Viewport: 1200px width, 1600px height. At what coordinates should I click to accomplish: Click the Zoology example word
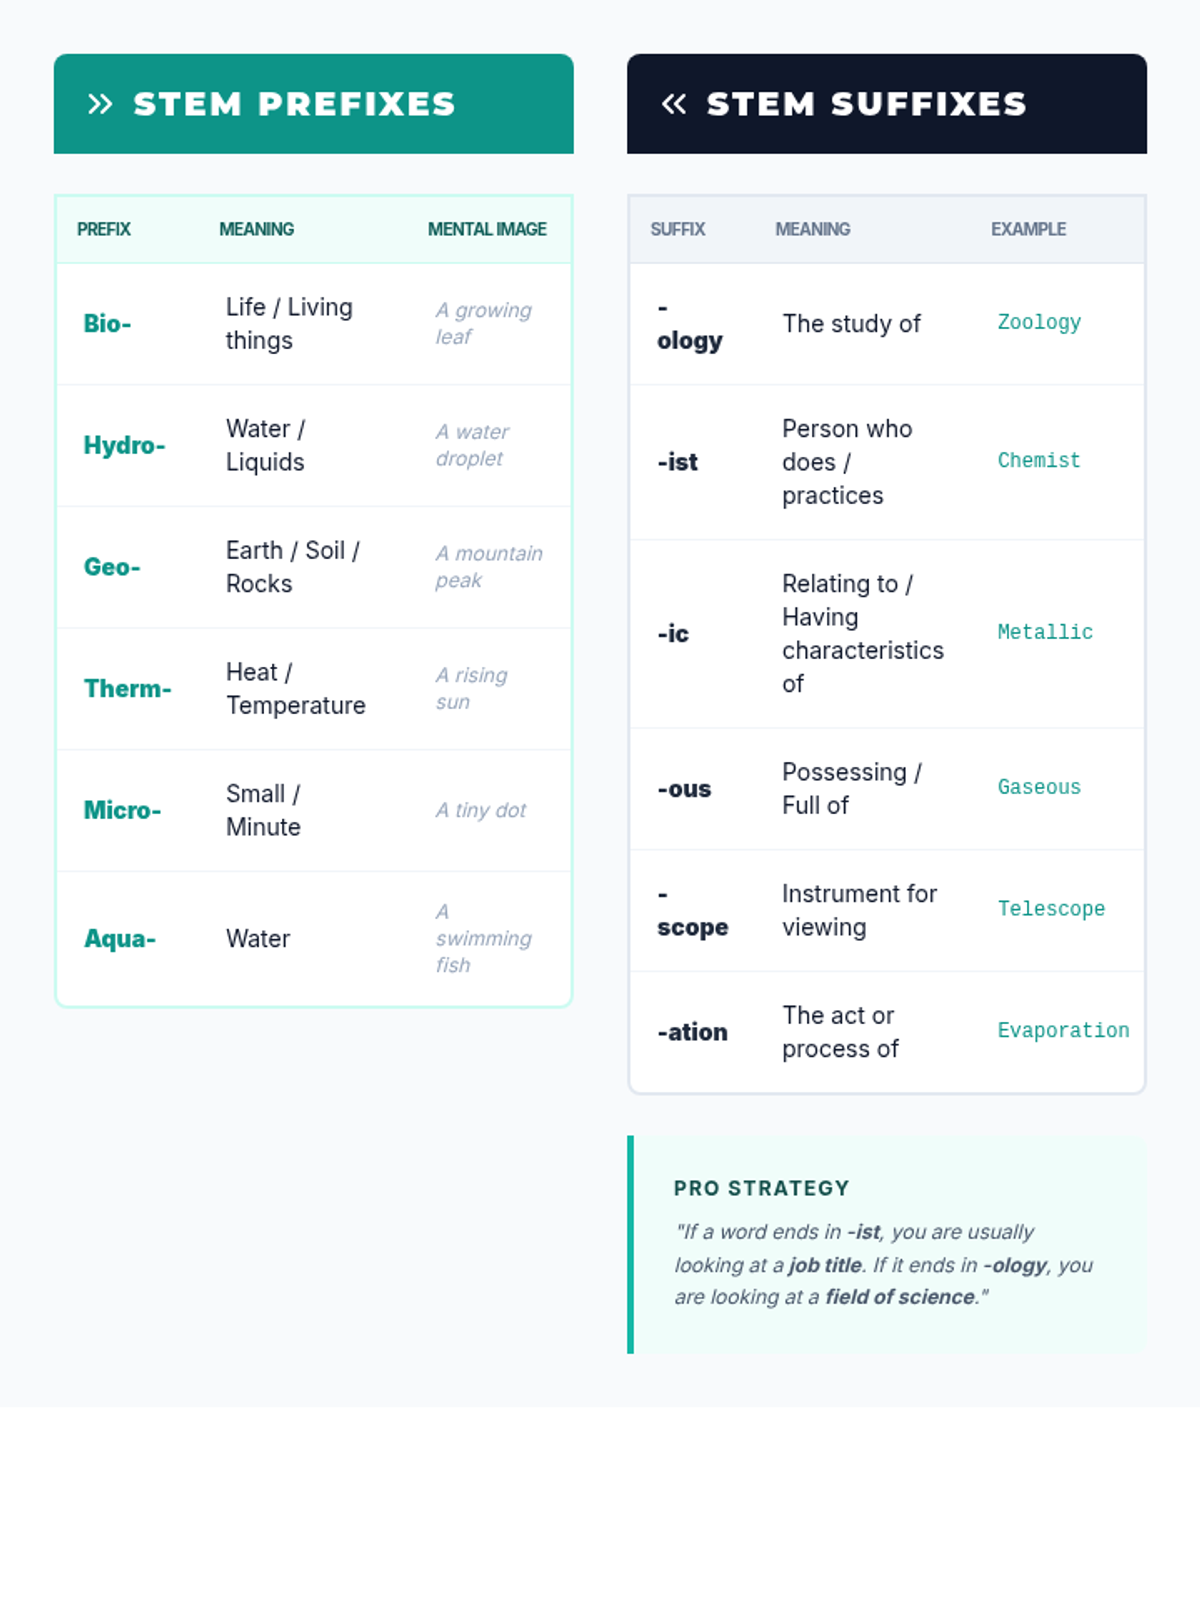[1039, 322]
